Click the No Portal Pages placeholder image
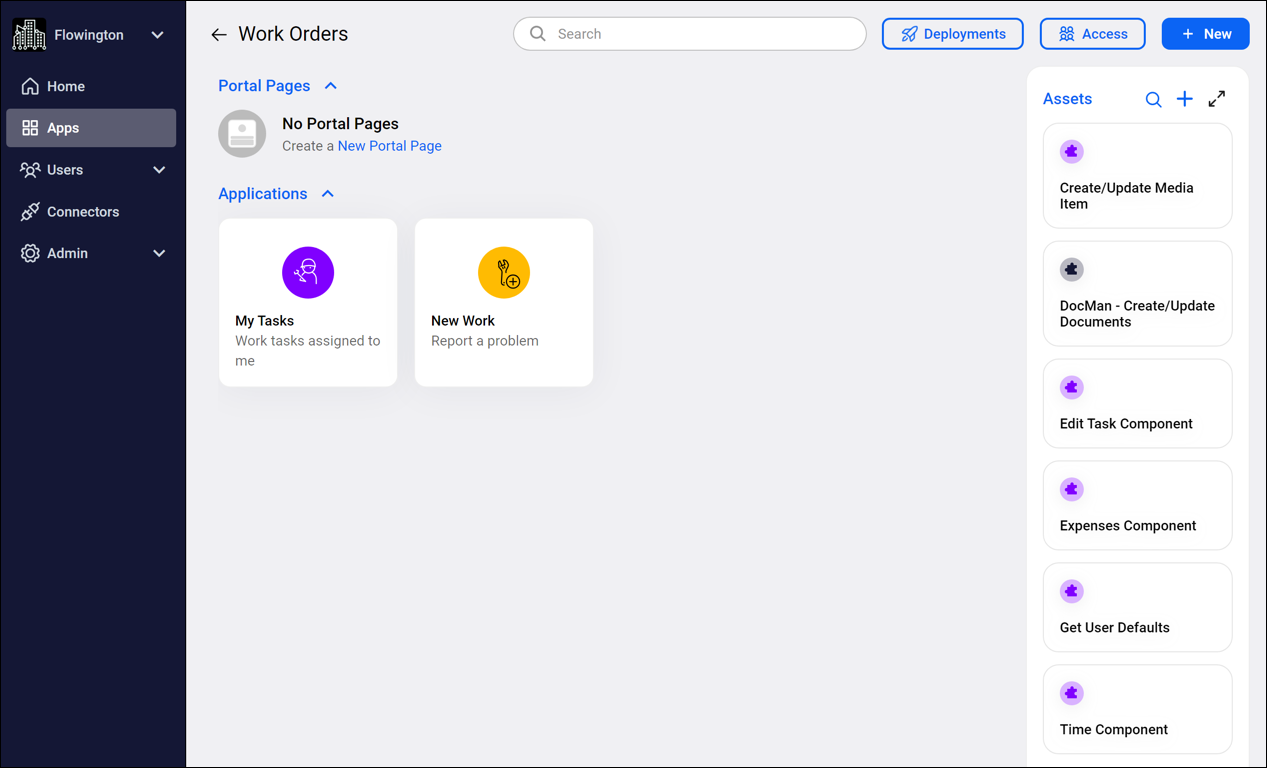The height and width of the screenshot is (768, 1267). click(242, 134)
